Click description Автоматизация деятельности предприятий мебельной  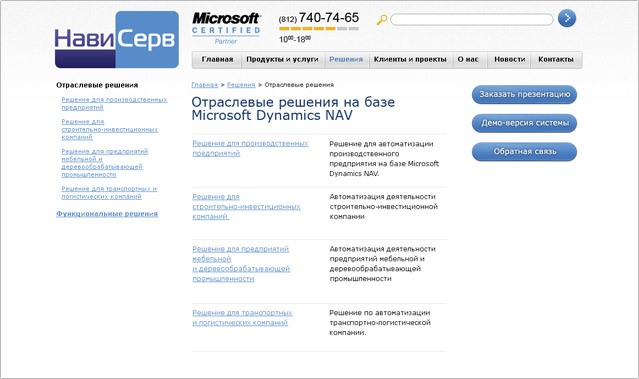(382, 264)
